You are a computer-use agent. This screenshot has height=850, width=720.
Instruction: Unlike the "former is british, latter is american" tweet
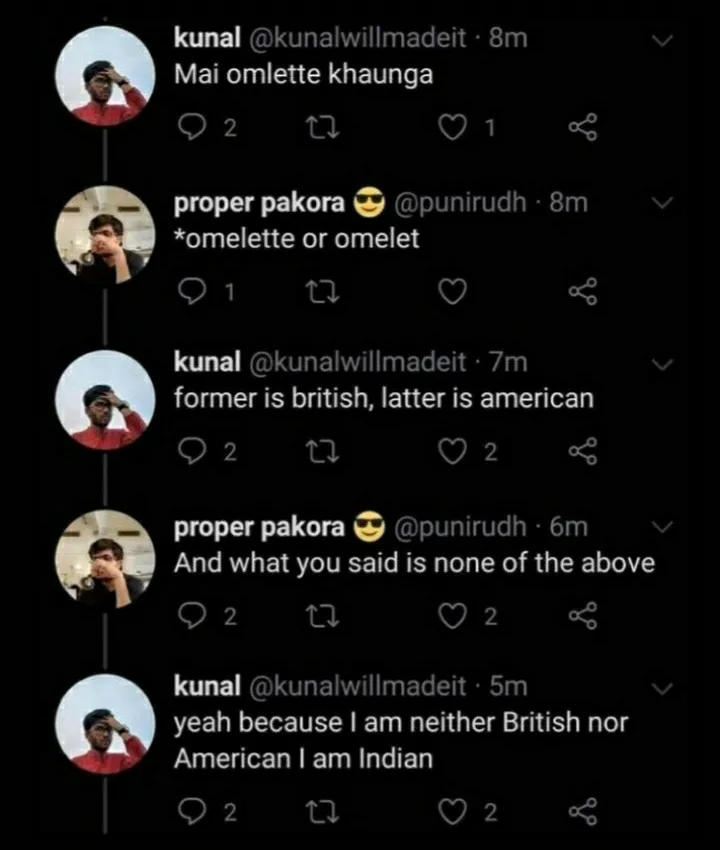pos(452,451)
